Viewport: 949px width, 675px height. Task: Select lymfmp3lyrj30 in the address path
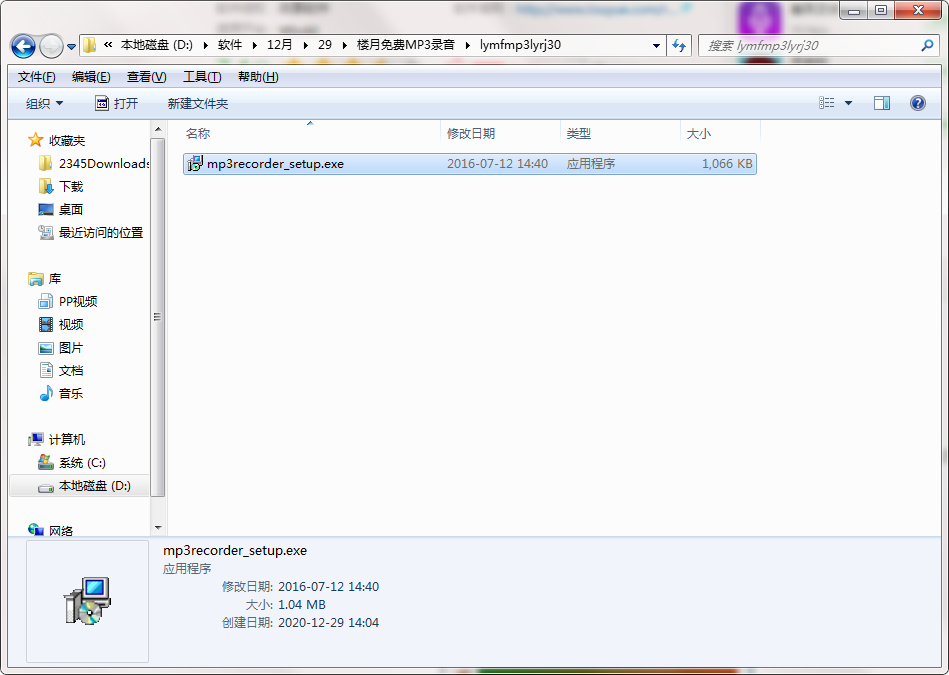coord(520,45)
